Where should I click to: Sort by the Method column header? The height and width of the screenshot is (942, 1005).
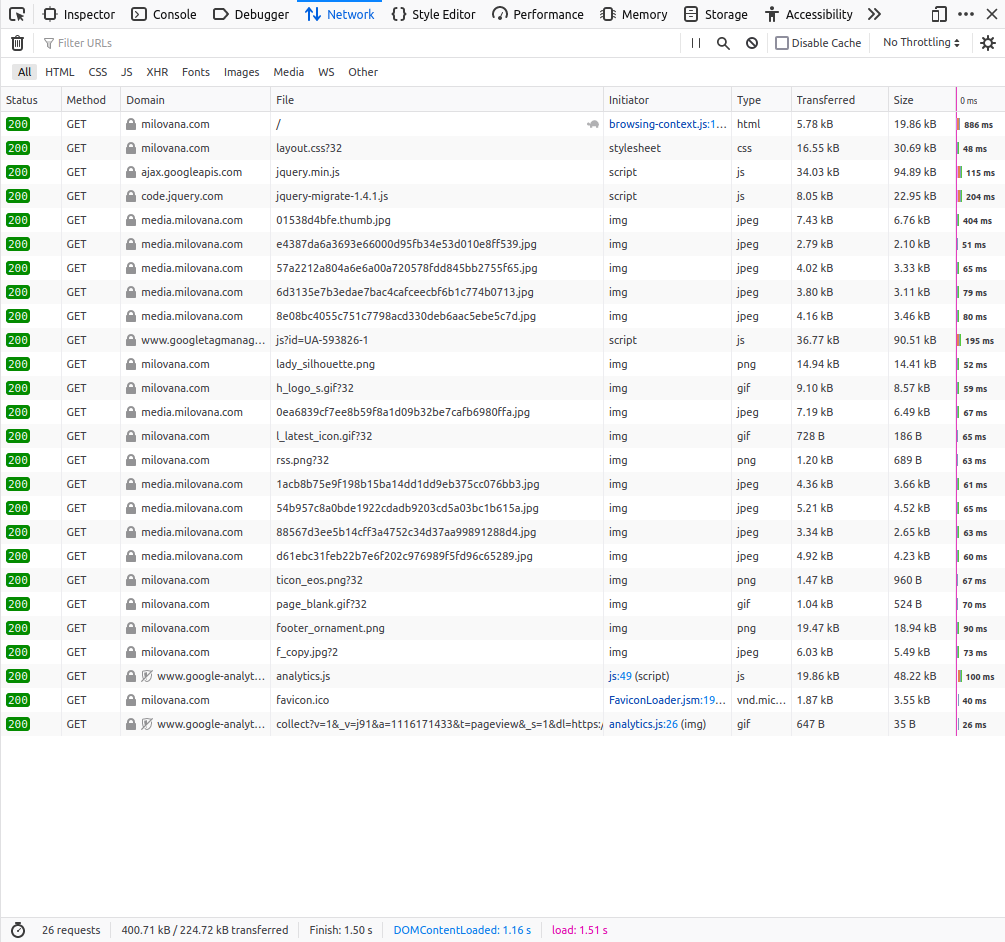[x=90, y=100]
